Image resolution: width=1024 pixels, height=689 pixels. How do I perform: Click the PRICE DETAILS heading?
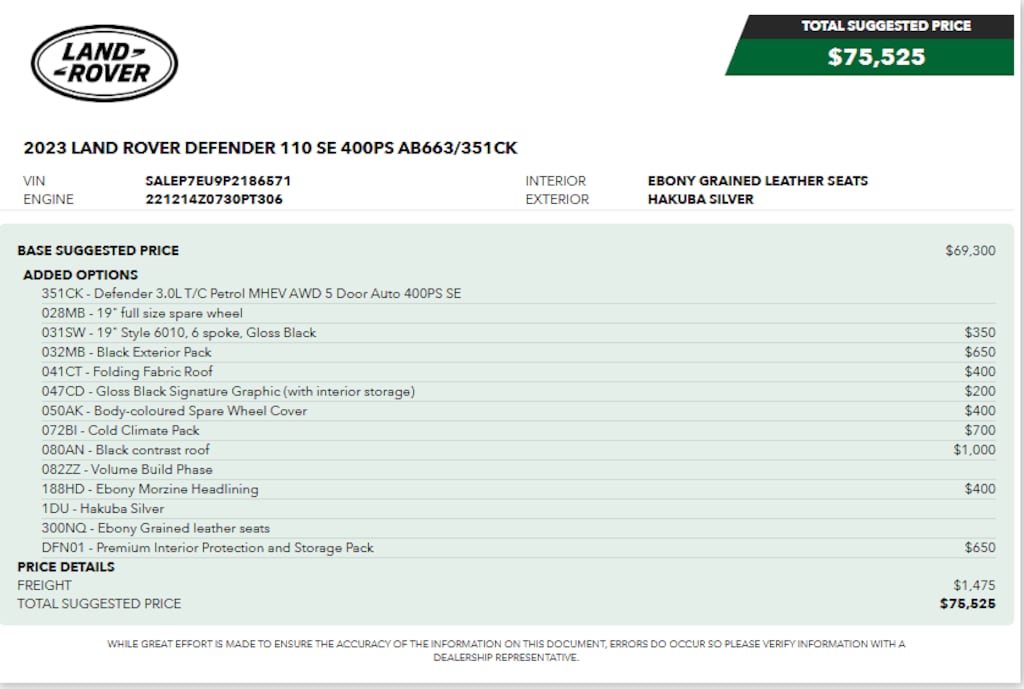(66, 568)
